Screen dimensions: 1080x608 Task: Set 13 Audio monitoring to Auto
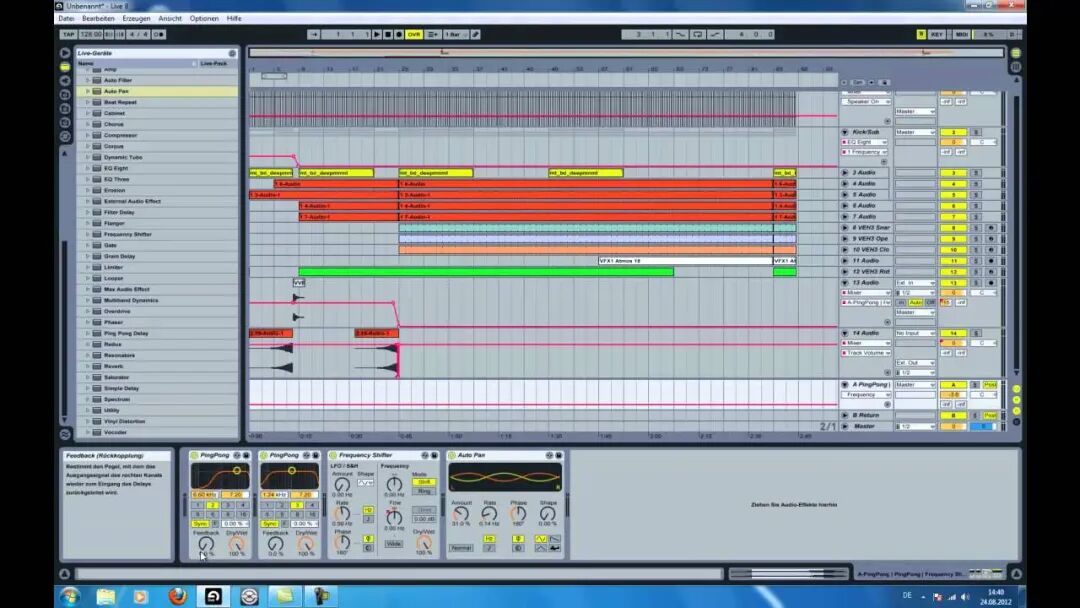915,302
